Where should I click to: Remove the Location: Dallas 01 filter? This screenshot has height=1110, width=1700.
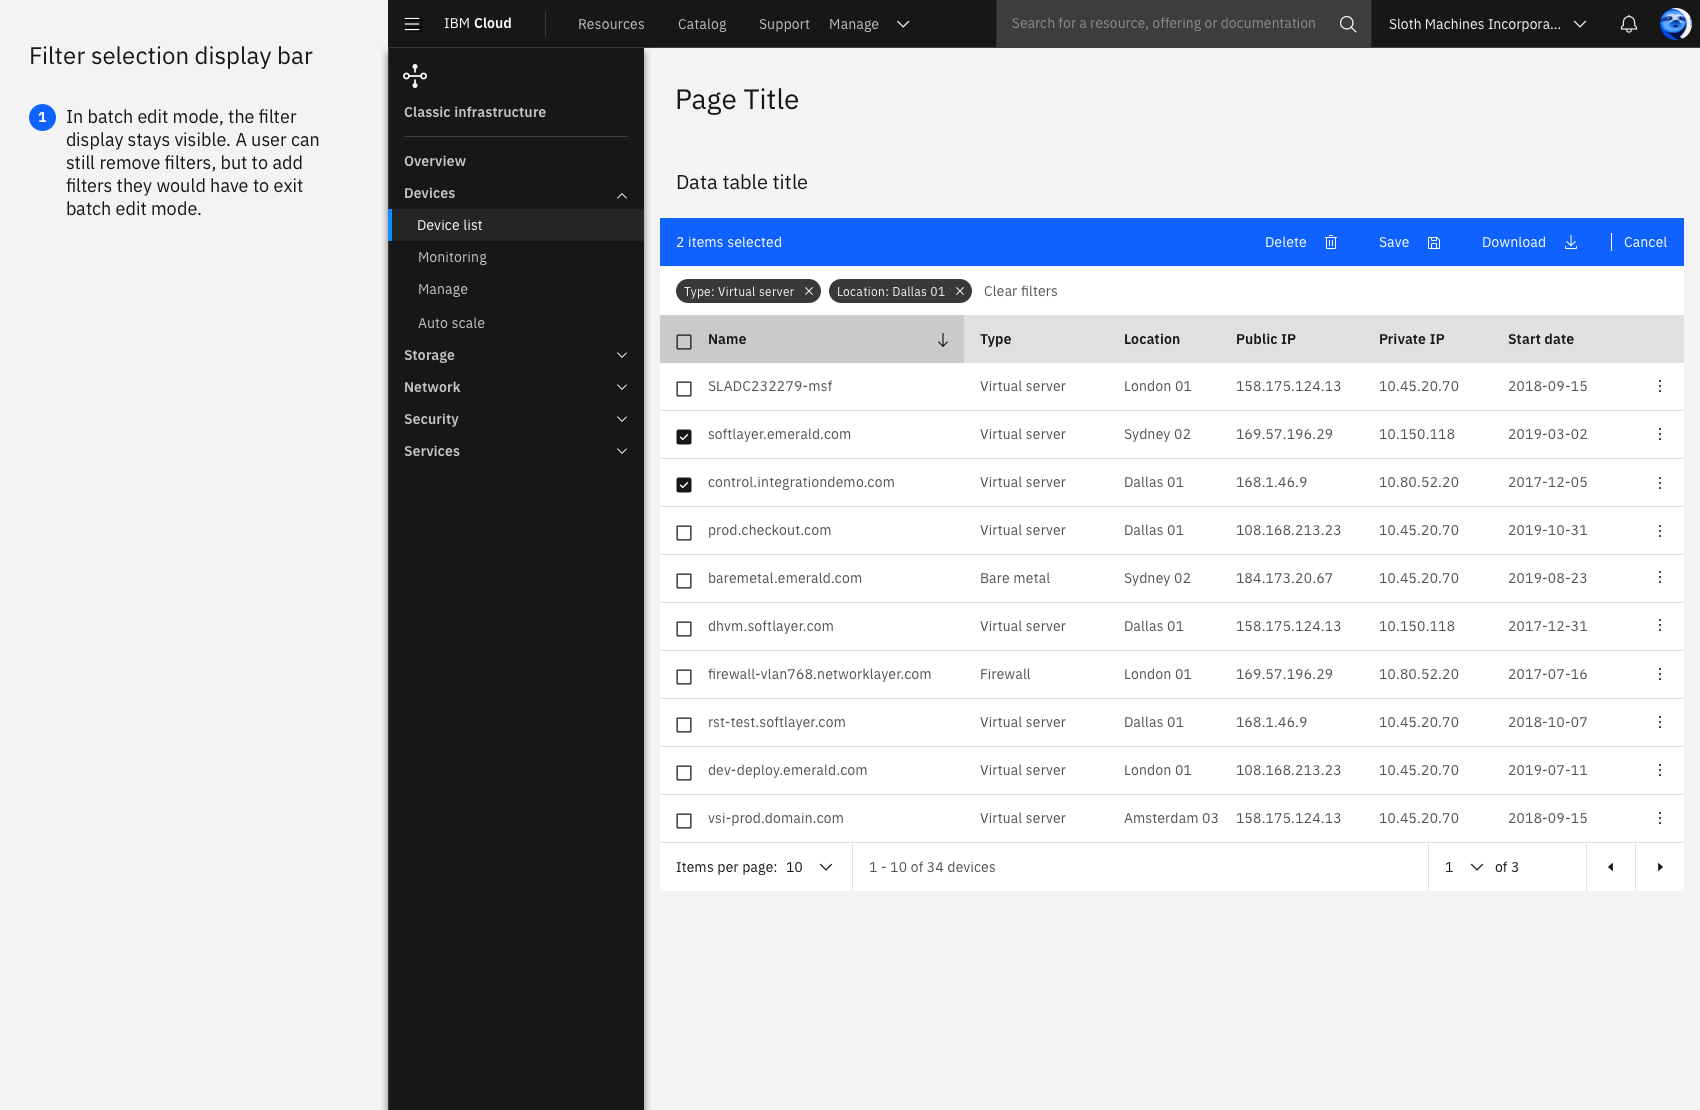pos(960,291)
